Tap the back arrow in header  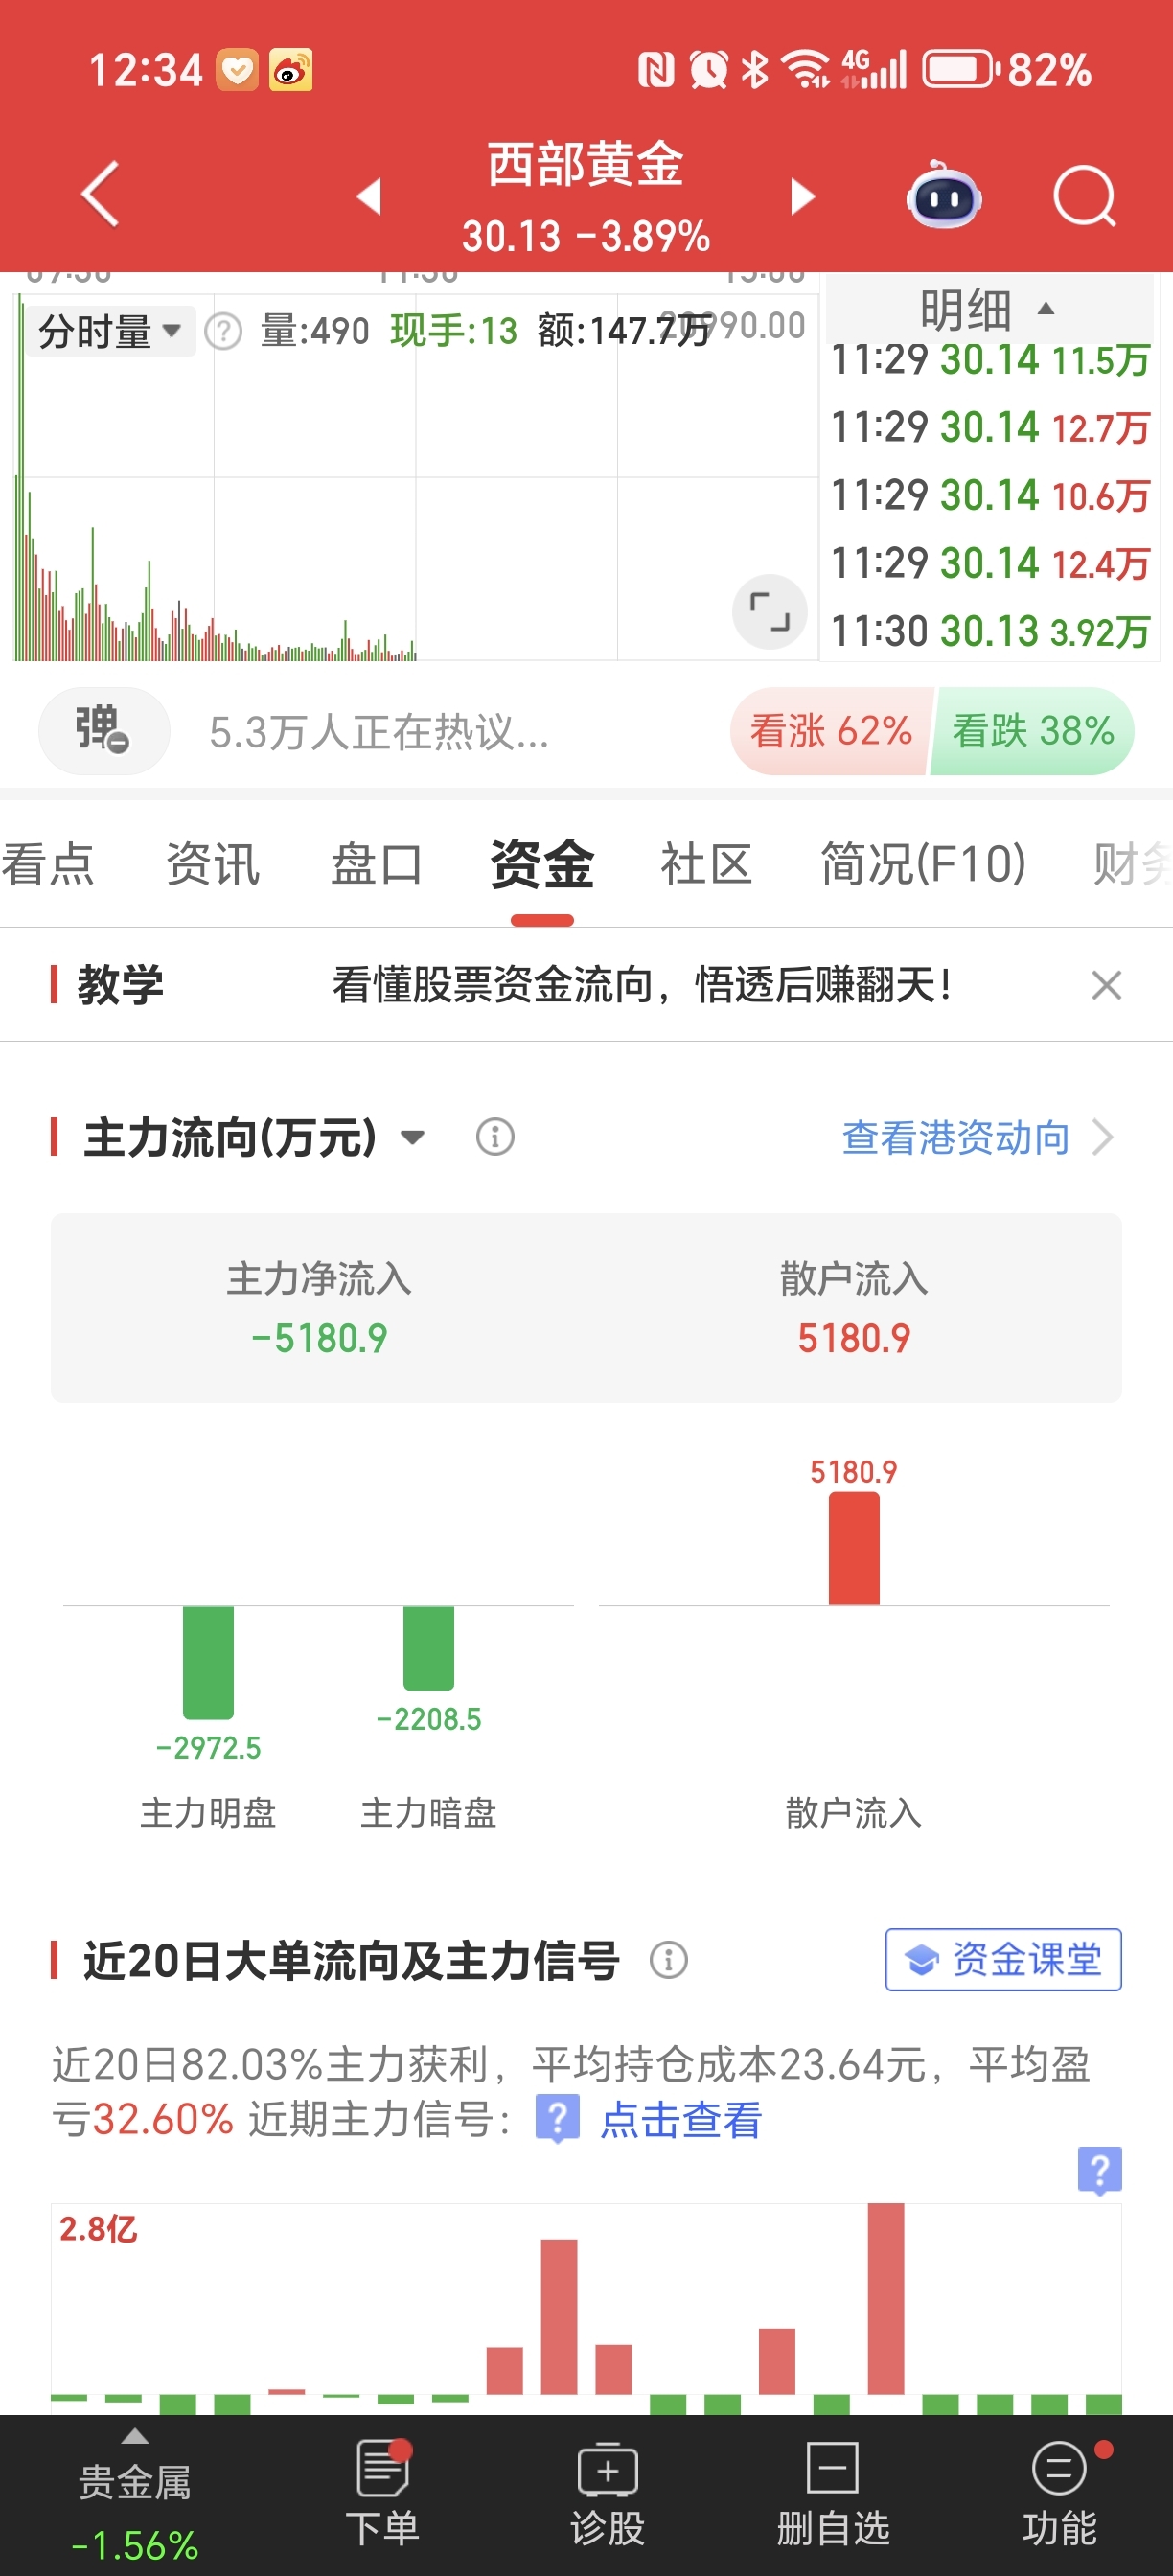(100, 194)
